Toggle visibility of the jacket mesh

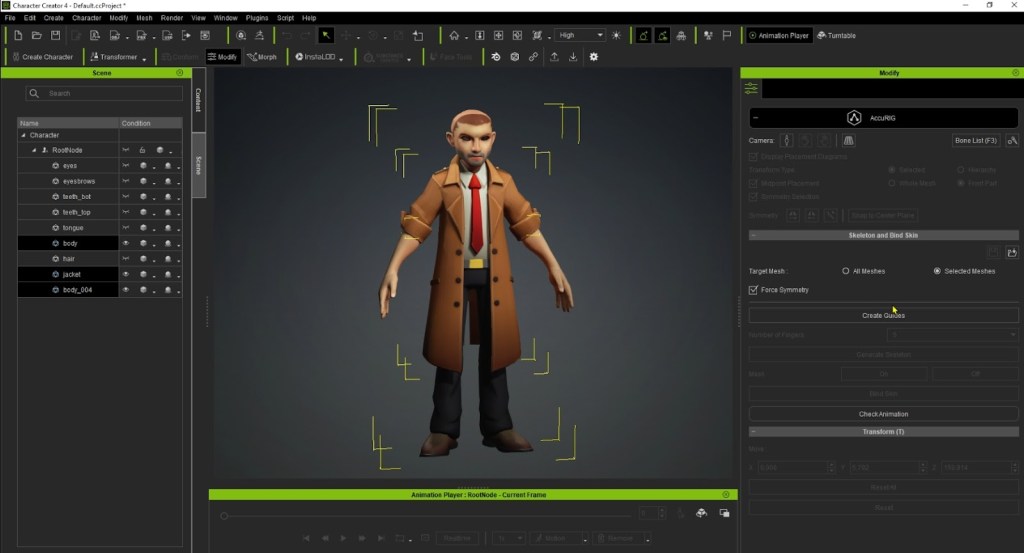pyautogui.click(x=125, y=274)
